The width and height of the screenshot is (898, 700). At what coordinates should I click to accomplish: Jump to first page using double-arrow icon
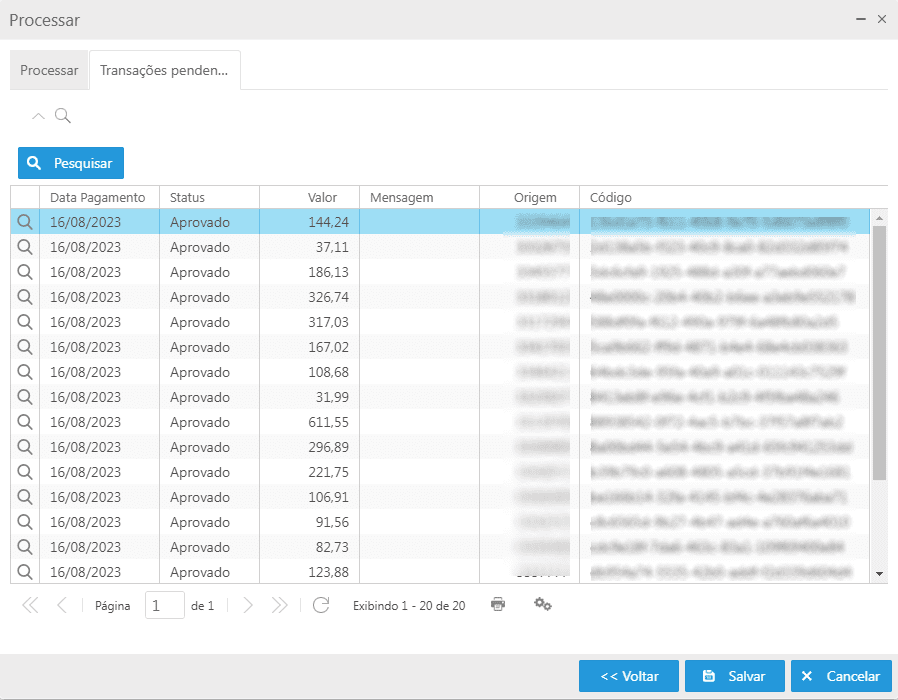pyautogui.click(x=30, y=605)
